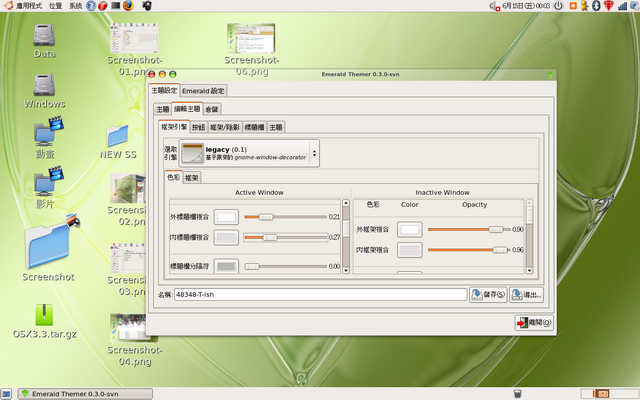
Task: Click Inactive Window list scroll-down arrow
Action: coord(529,270)
